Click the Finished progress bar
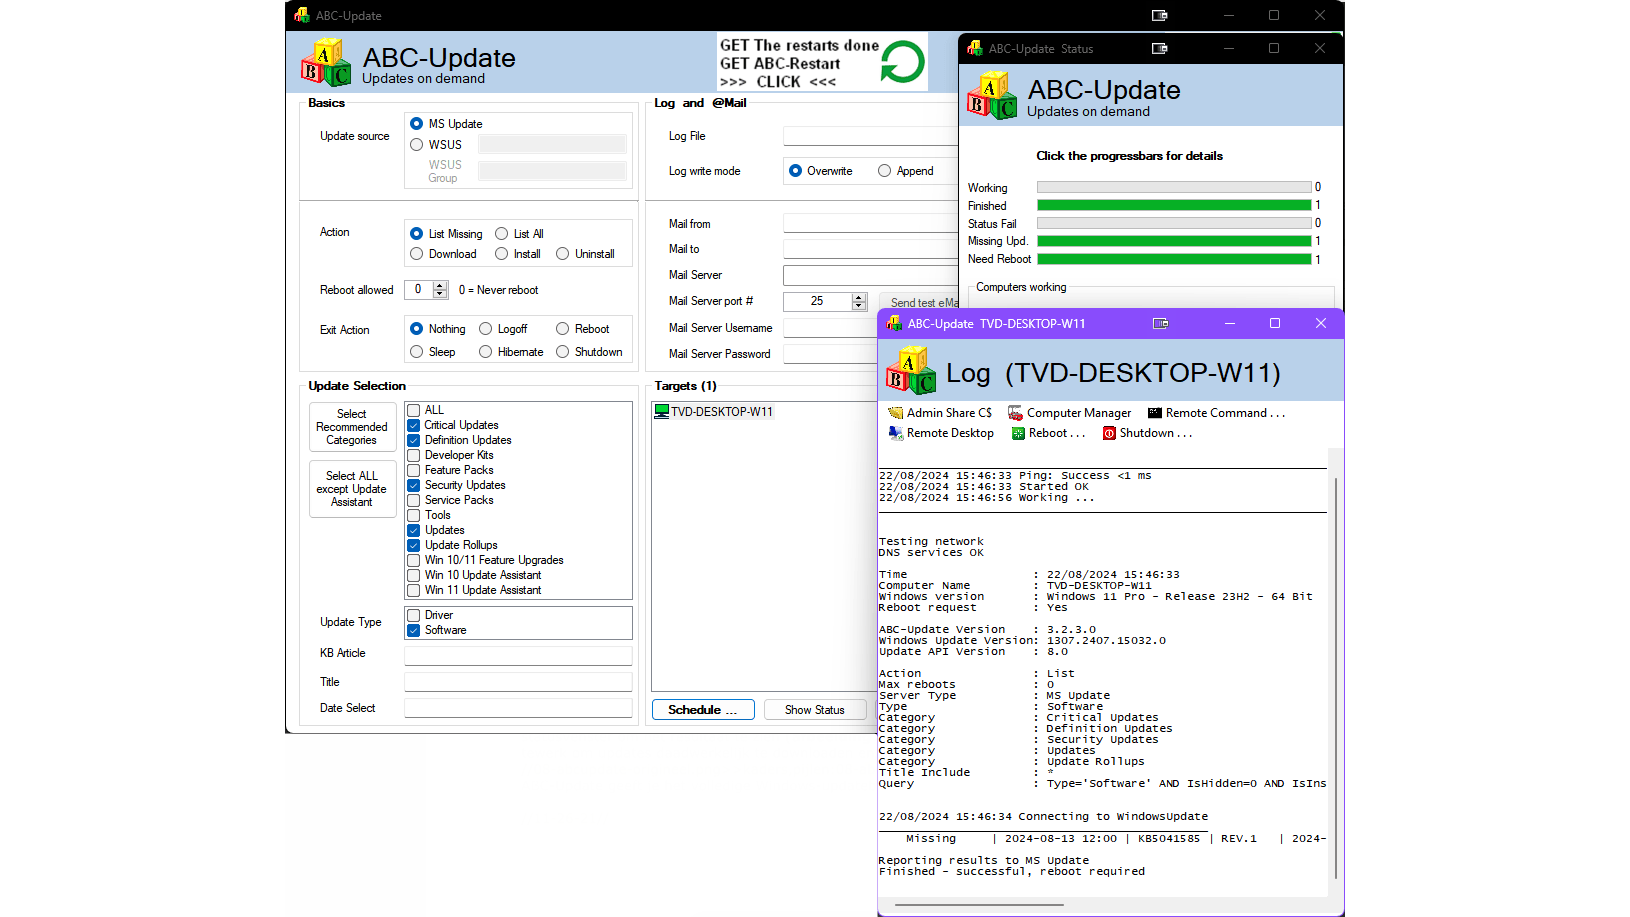 point(1174,205)
